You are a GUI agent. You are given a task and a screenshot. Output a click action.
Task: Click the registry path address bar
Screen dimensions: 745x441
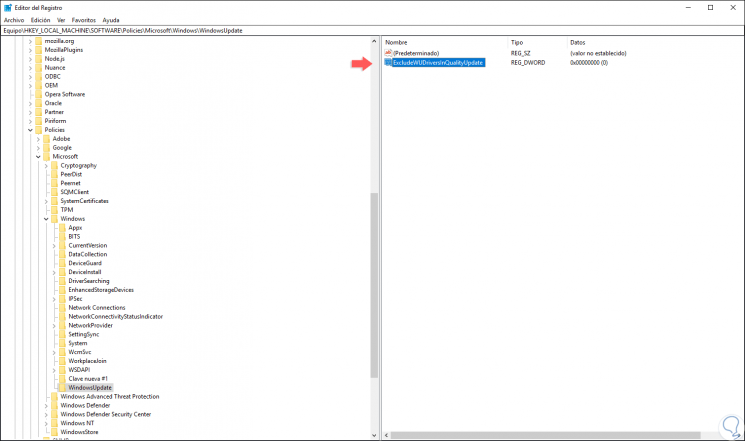372,30
